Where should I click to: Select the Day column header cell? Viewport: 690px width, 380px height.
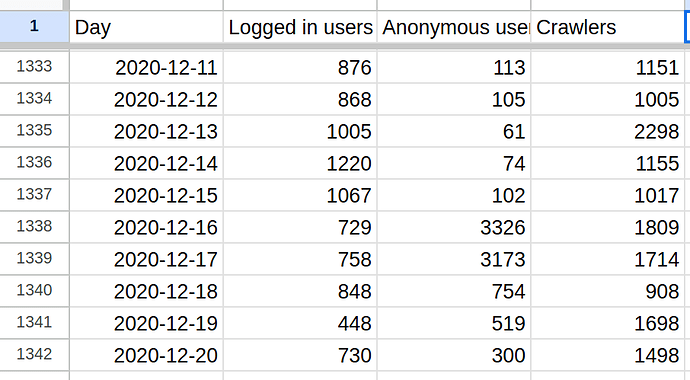pos(146,27)
